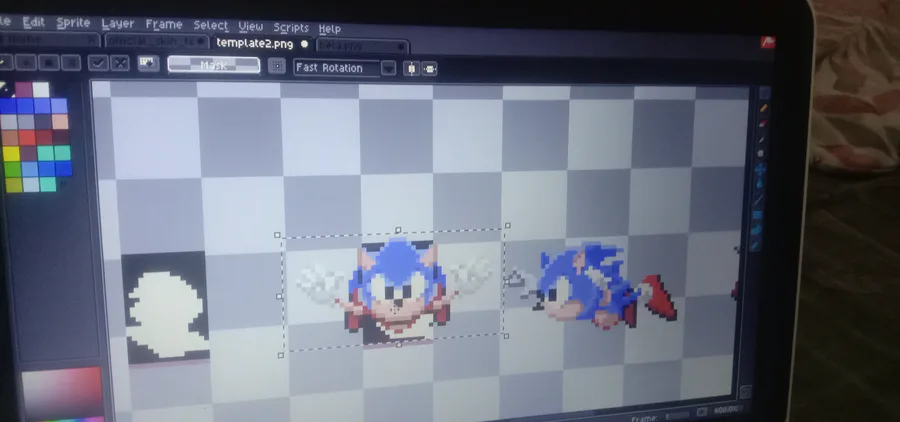Click the frame number field in status bar
The height and width of the screenshot is (422, 900).
point(676,415)
